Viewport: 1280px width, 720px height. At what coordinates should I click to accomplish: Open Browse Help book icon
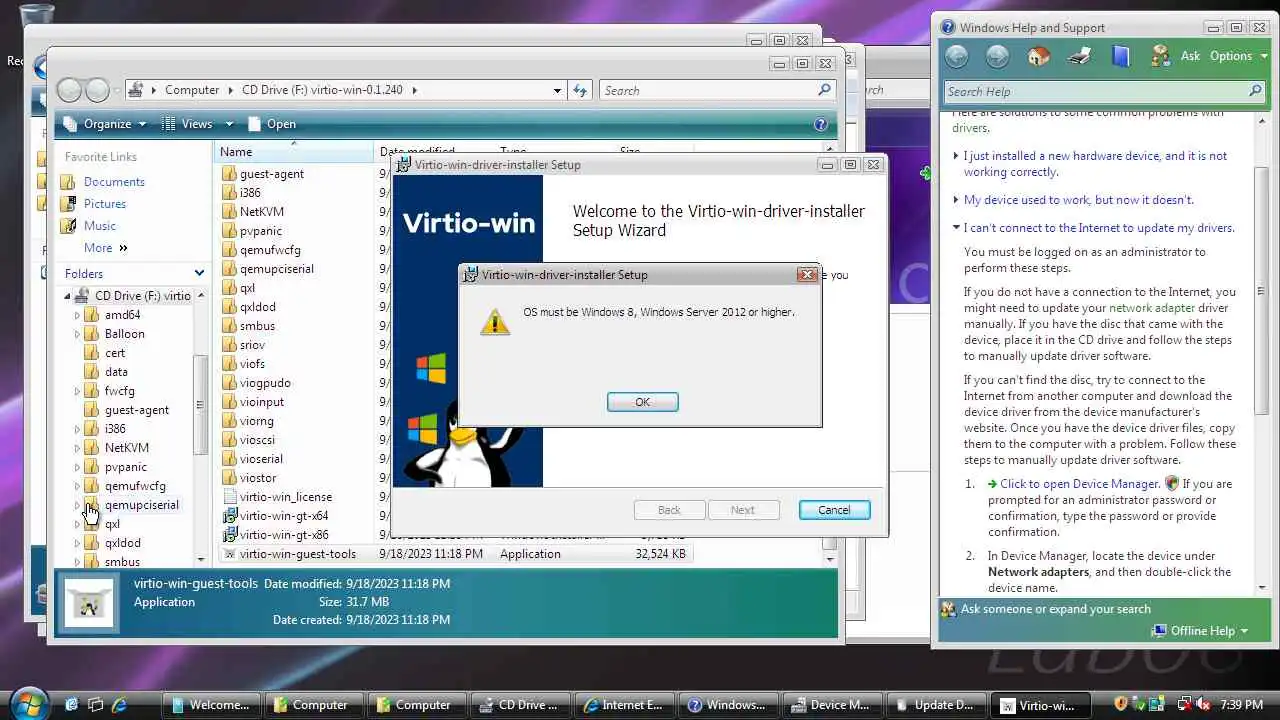pos(1121,57)
